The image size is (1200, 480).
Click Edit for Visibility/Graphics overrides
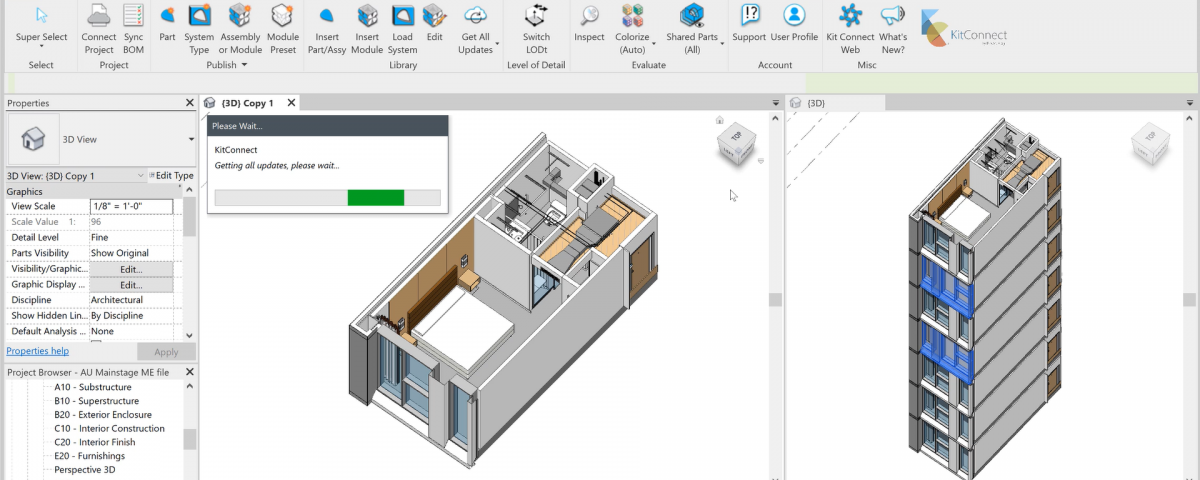pyautogui.click(x=131, y=269)
